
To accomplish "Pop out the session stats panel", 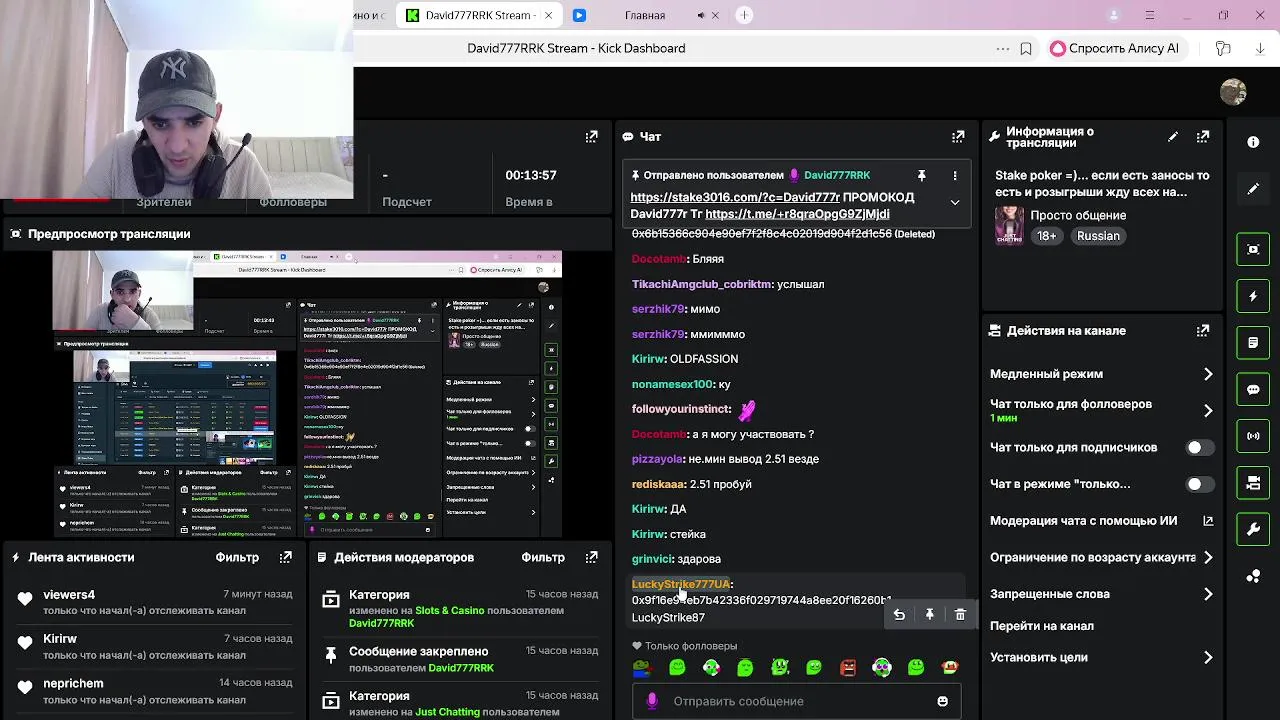I will point(592,136).
